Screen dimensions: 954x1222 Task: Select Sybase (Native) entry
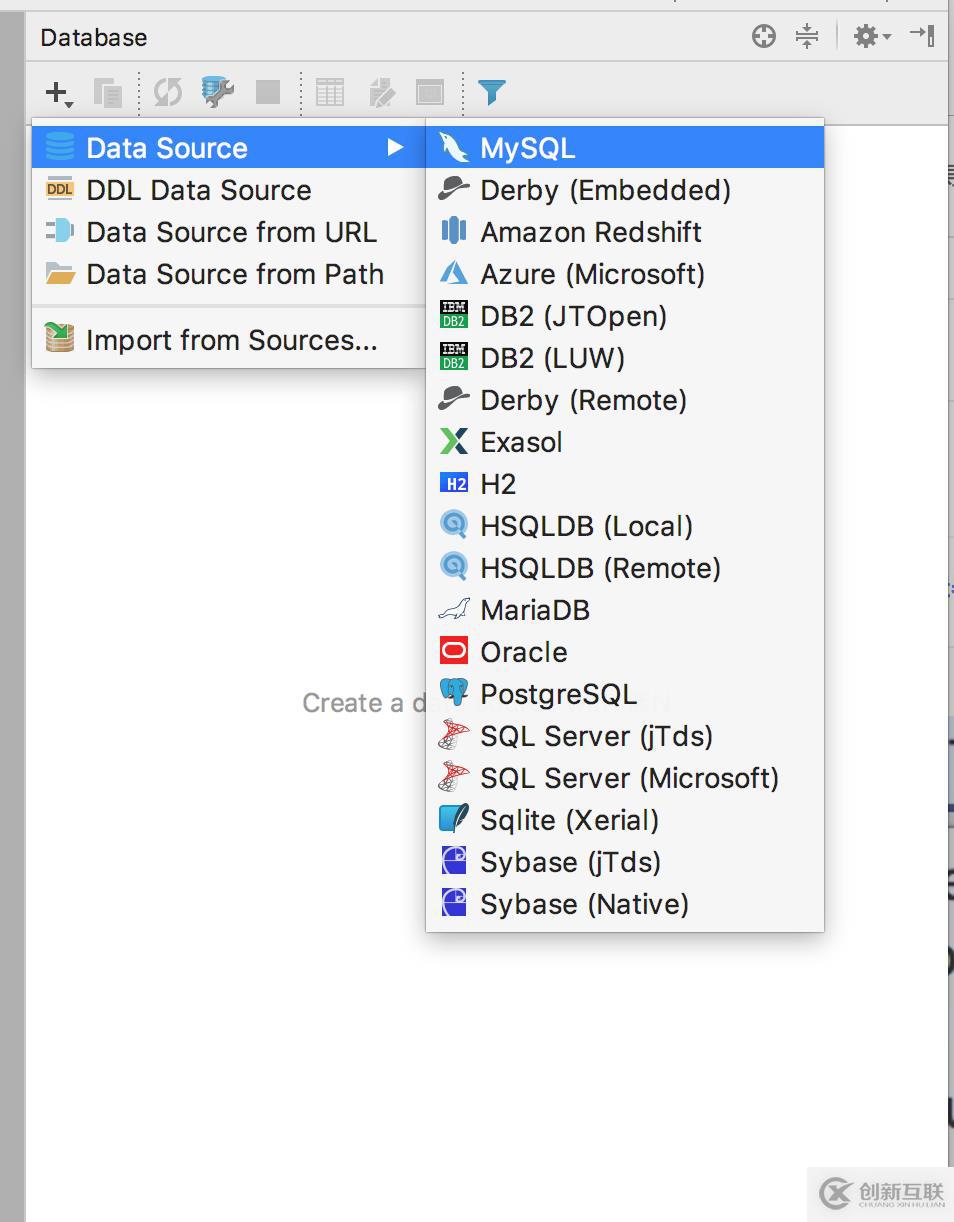(625, 904)
